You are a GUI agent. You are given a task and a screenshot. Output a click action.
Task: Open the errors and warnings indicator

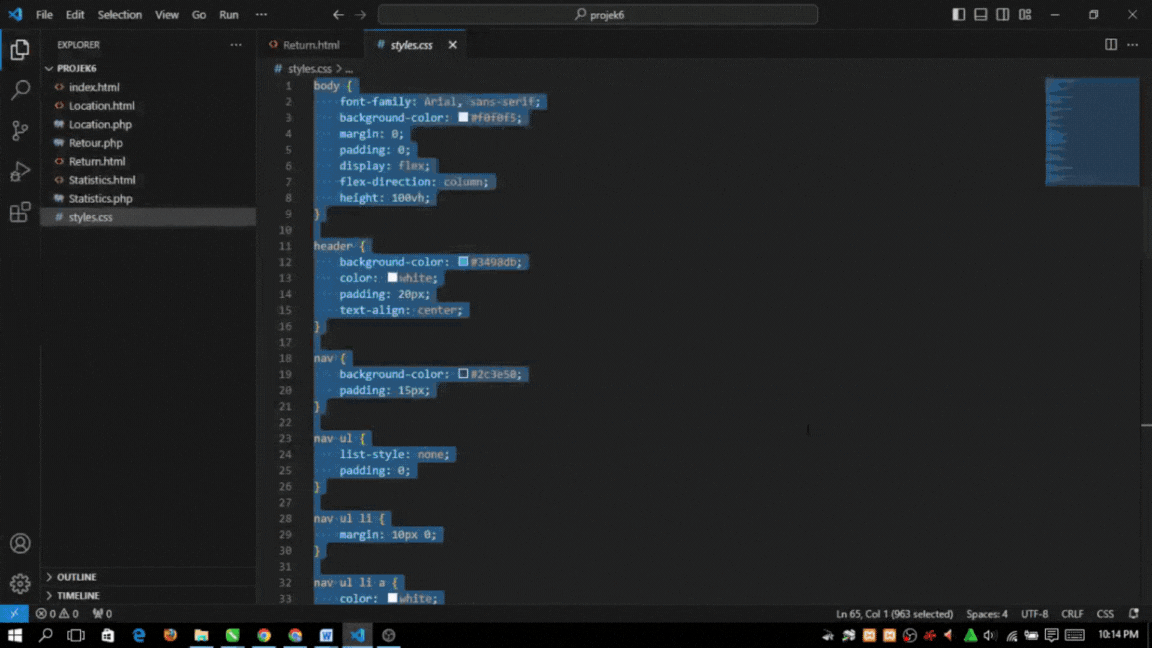pos(57,613)
